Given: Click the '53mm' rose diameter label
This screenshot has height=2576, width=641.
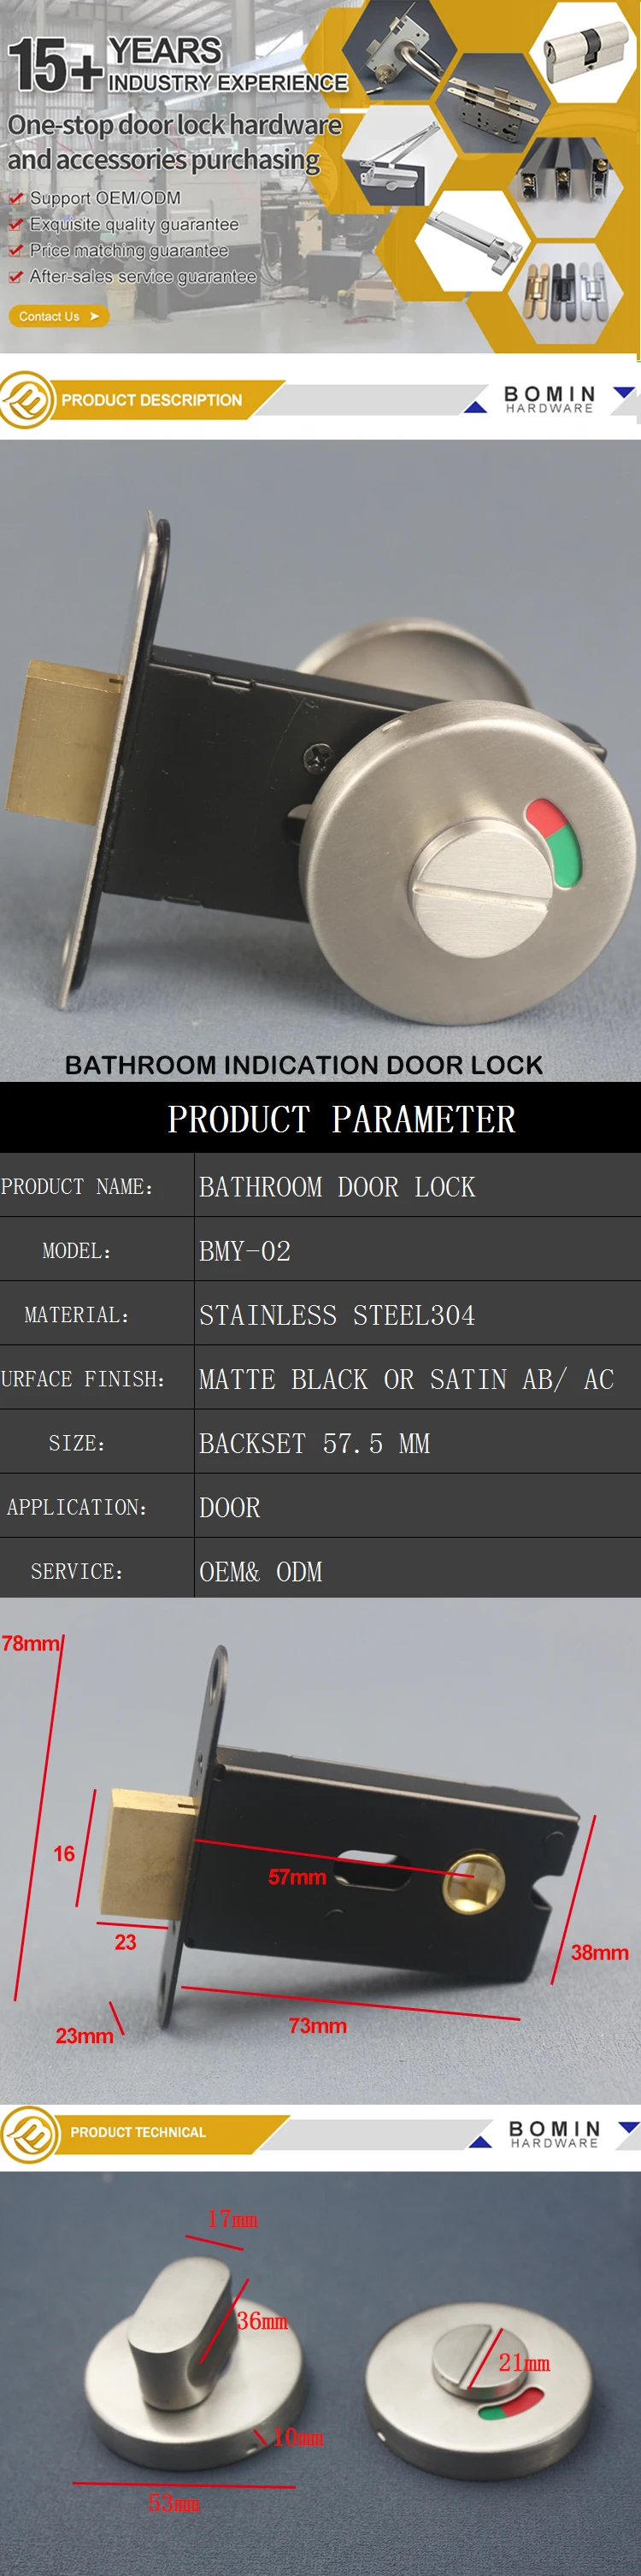Looking at the screenshot, I should 174,2502.
